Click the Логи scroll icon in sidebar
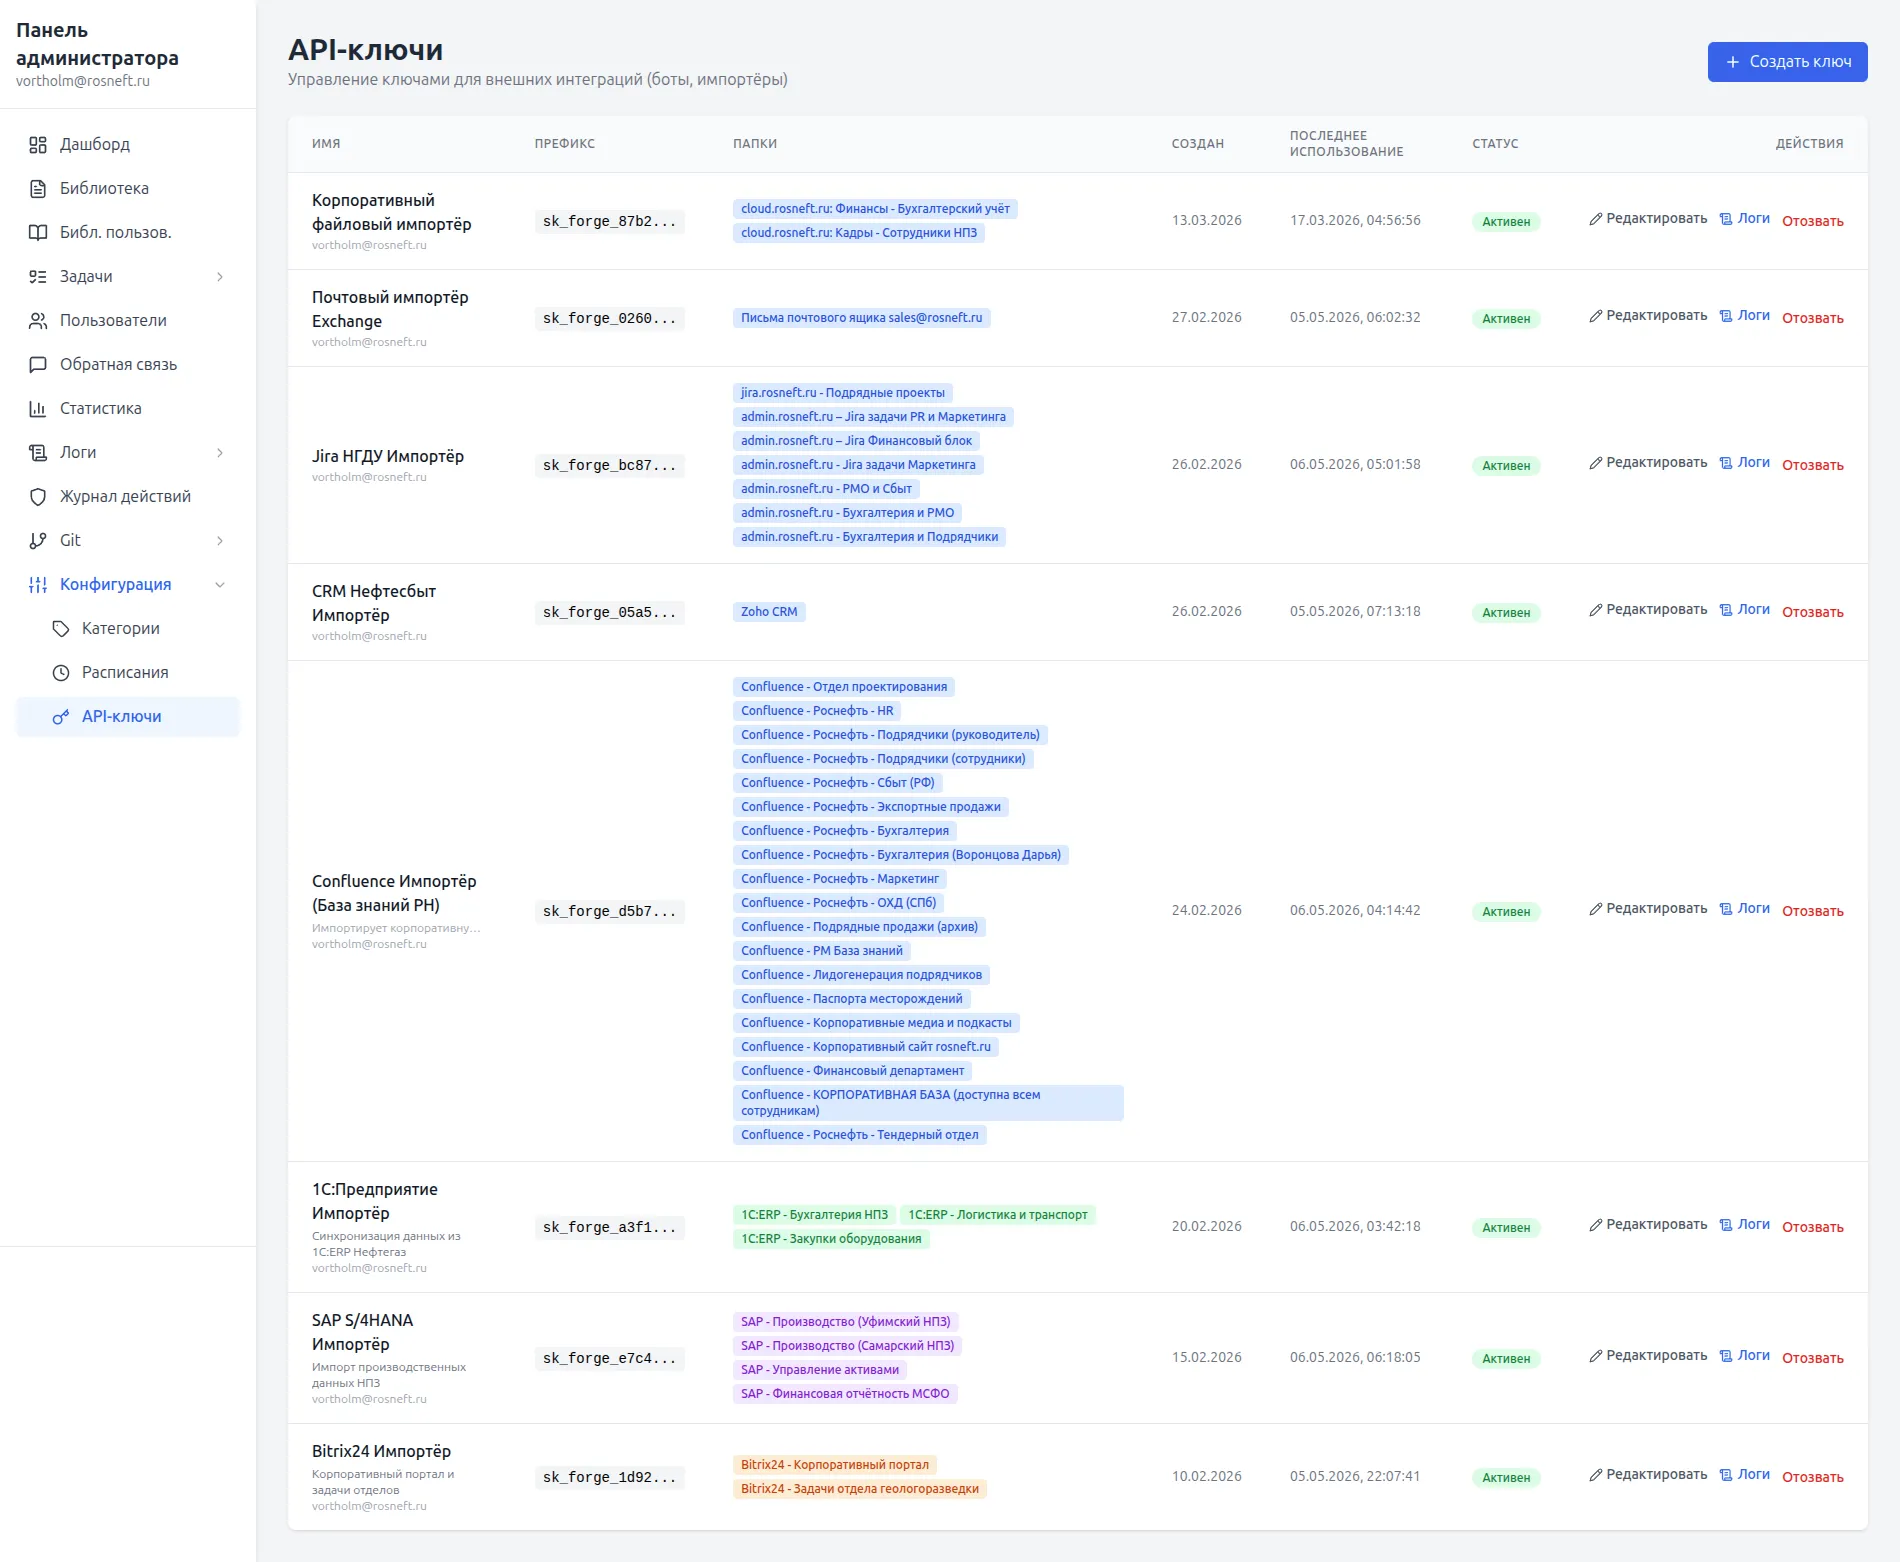This screenshot has width=1900, height=1562. pos(38,453)
